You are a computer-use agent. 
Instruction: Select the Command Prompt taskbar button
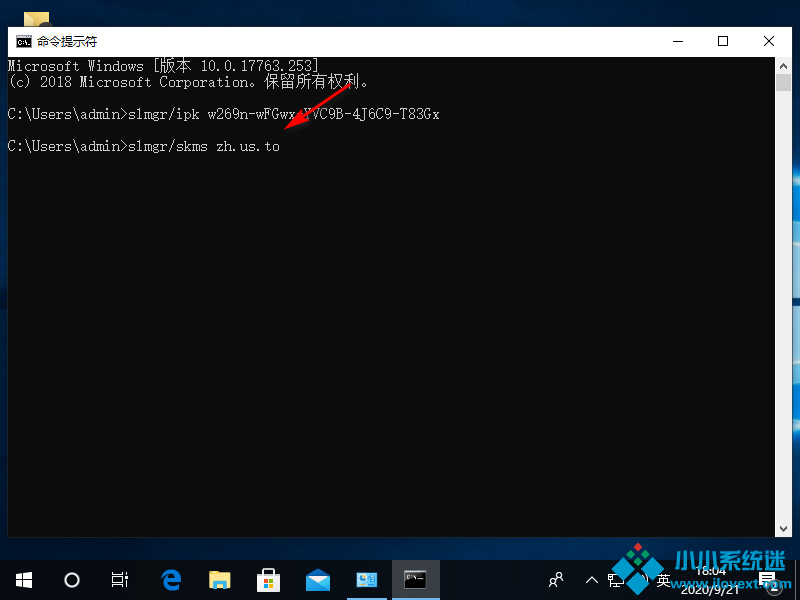pyautogui.click(x=415, y=580)
